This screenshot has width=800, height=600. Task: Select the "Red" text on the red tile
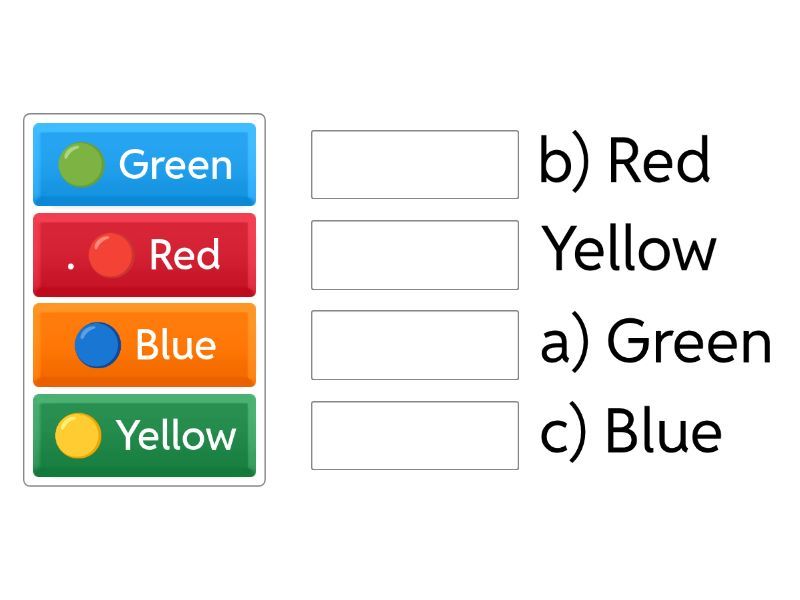coord(184,256)
